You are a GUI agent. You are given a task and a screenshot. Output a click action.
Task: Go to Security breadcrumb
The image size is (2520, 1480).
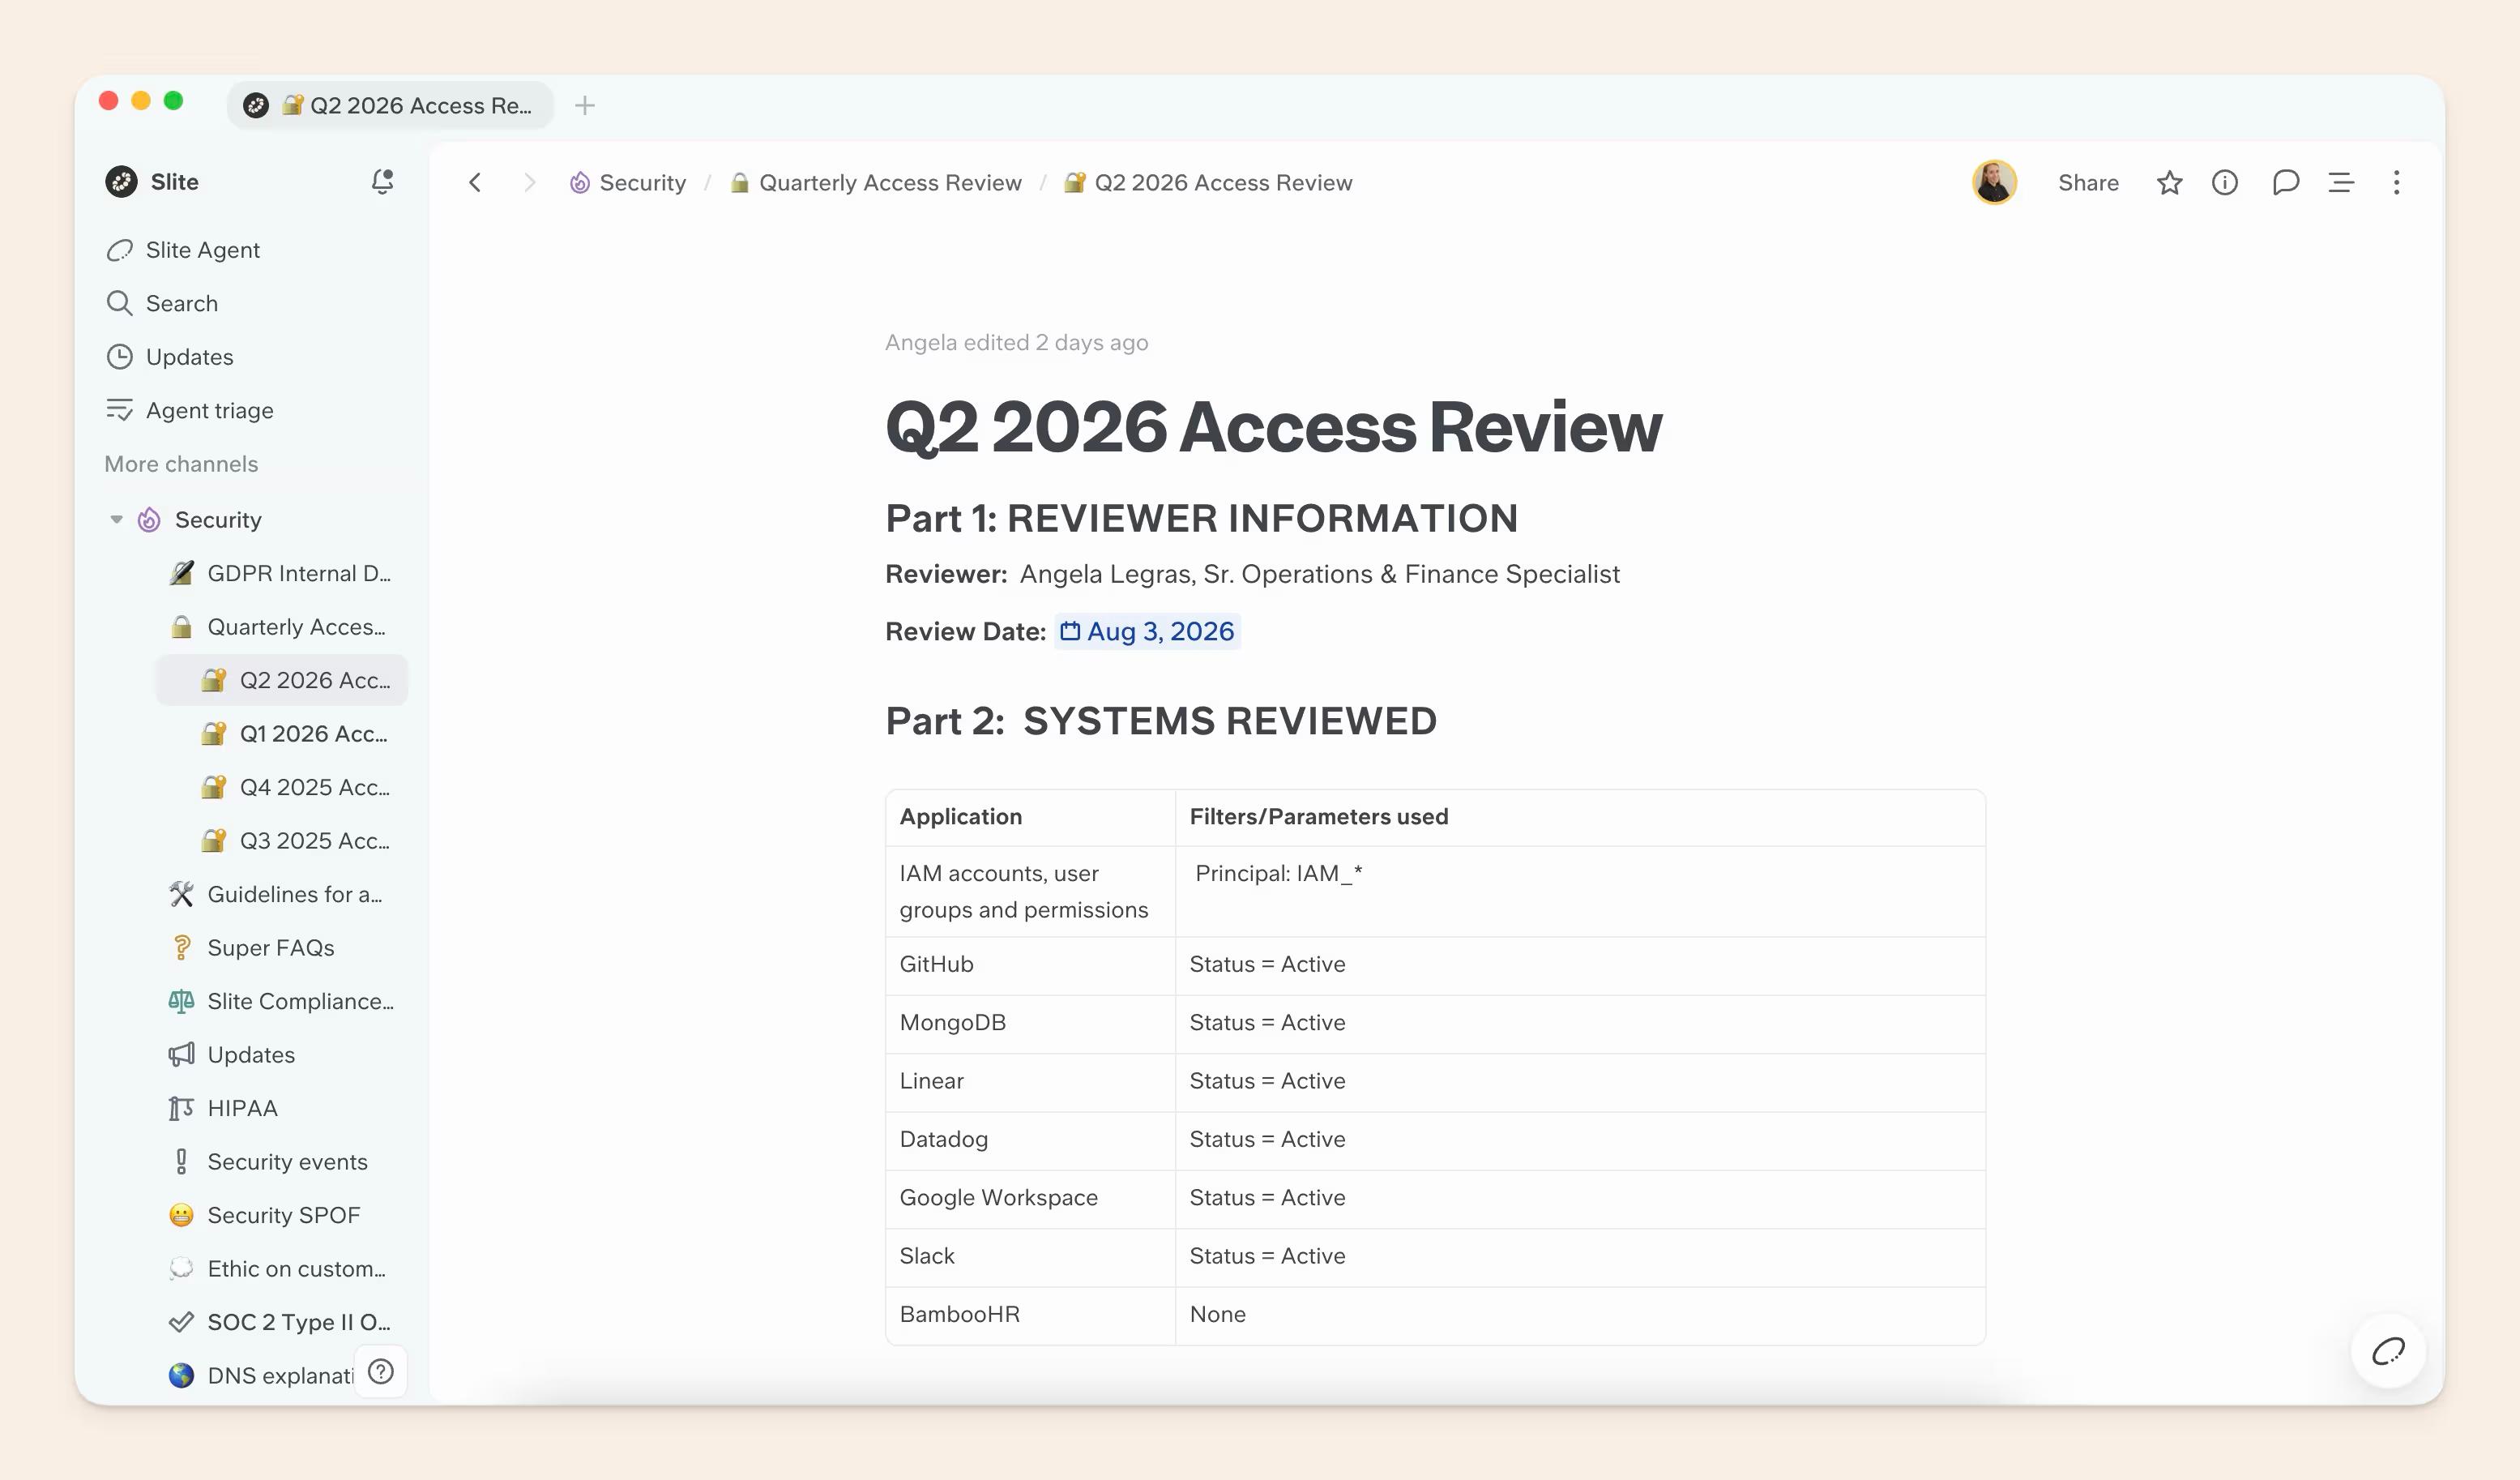pyautogui.click(x=628, y=182)
